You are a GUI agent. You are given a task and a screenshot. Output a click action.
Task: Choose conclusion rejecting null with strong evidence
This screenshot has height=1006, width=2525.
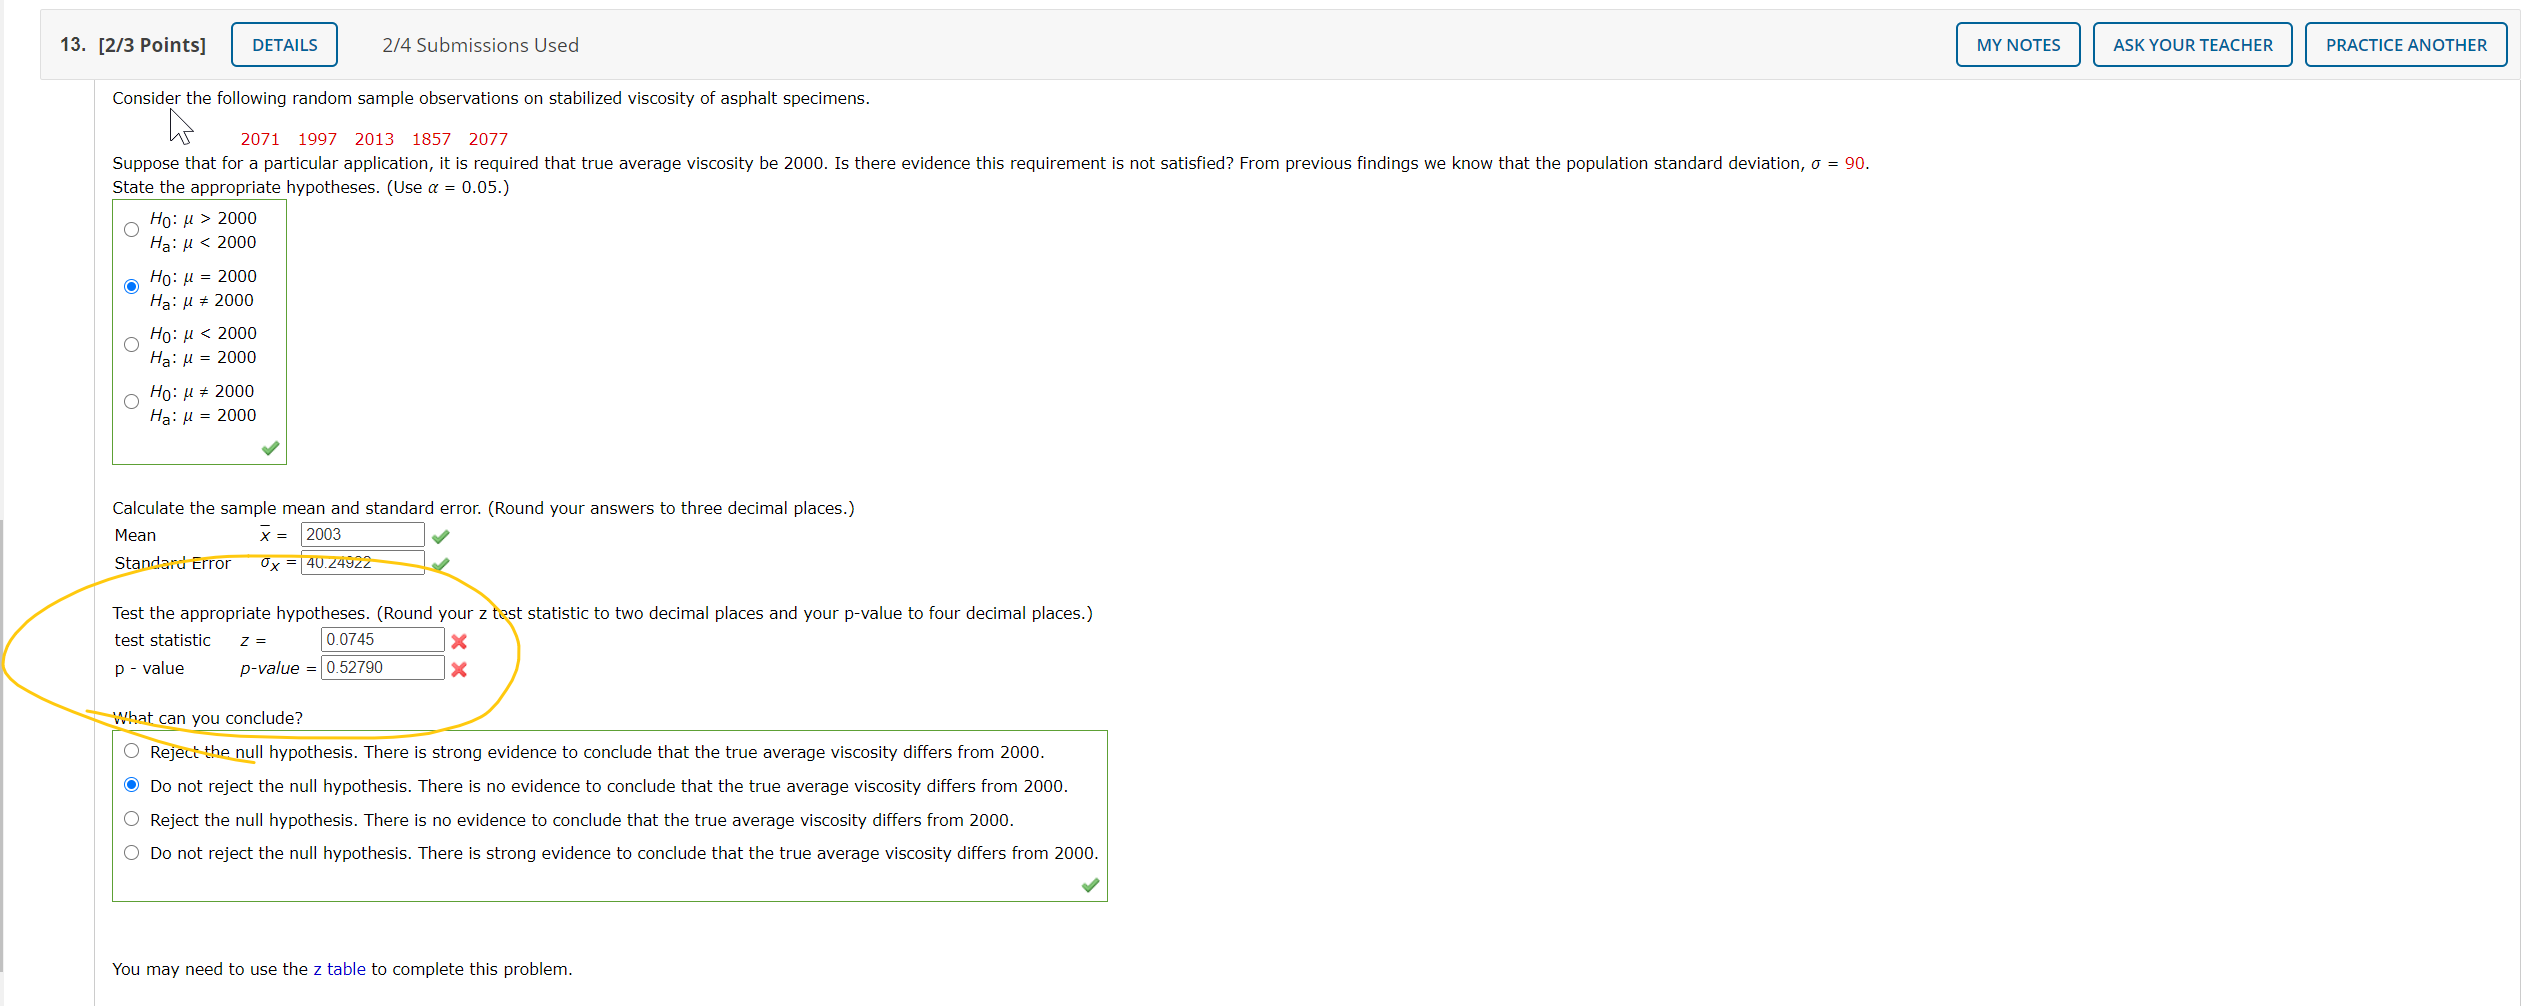[x=131, y=750]
